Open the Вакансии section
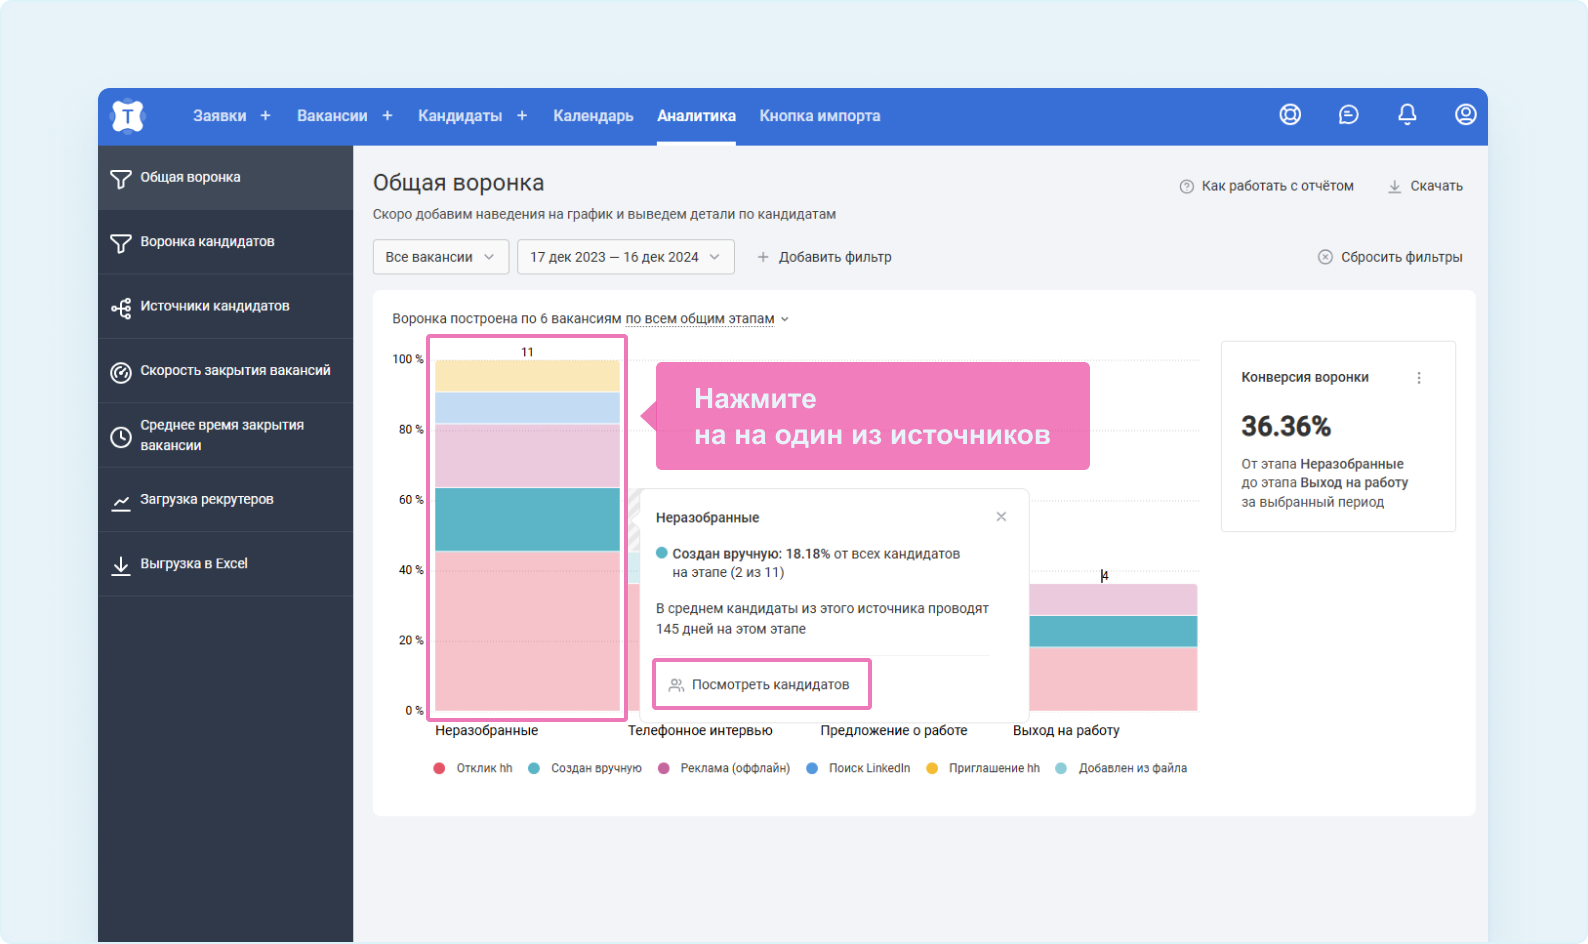Image resolution: width=1588 pixels, height=944 pixels. click(332, 116)
